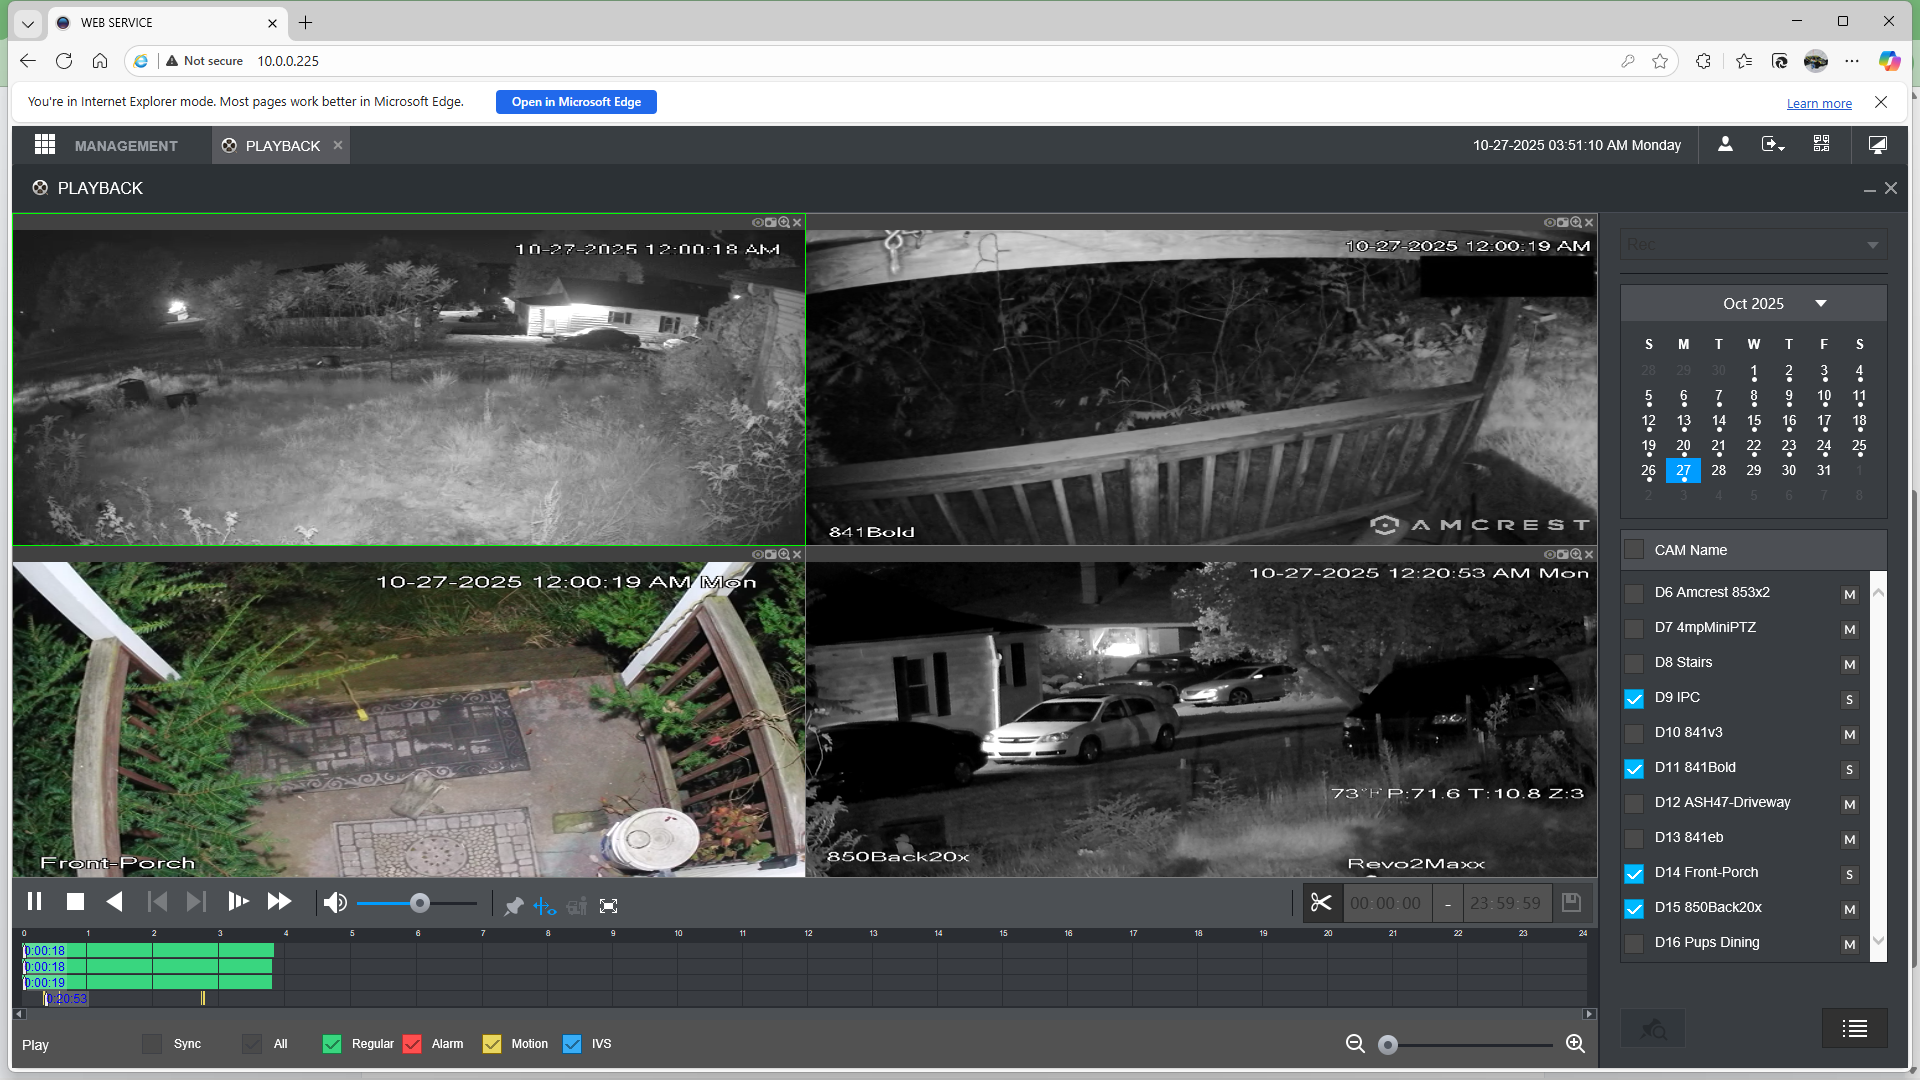Toggle the IVS rule display icon
Screen dimensions: 1920x1080
[x=545, y=906]
